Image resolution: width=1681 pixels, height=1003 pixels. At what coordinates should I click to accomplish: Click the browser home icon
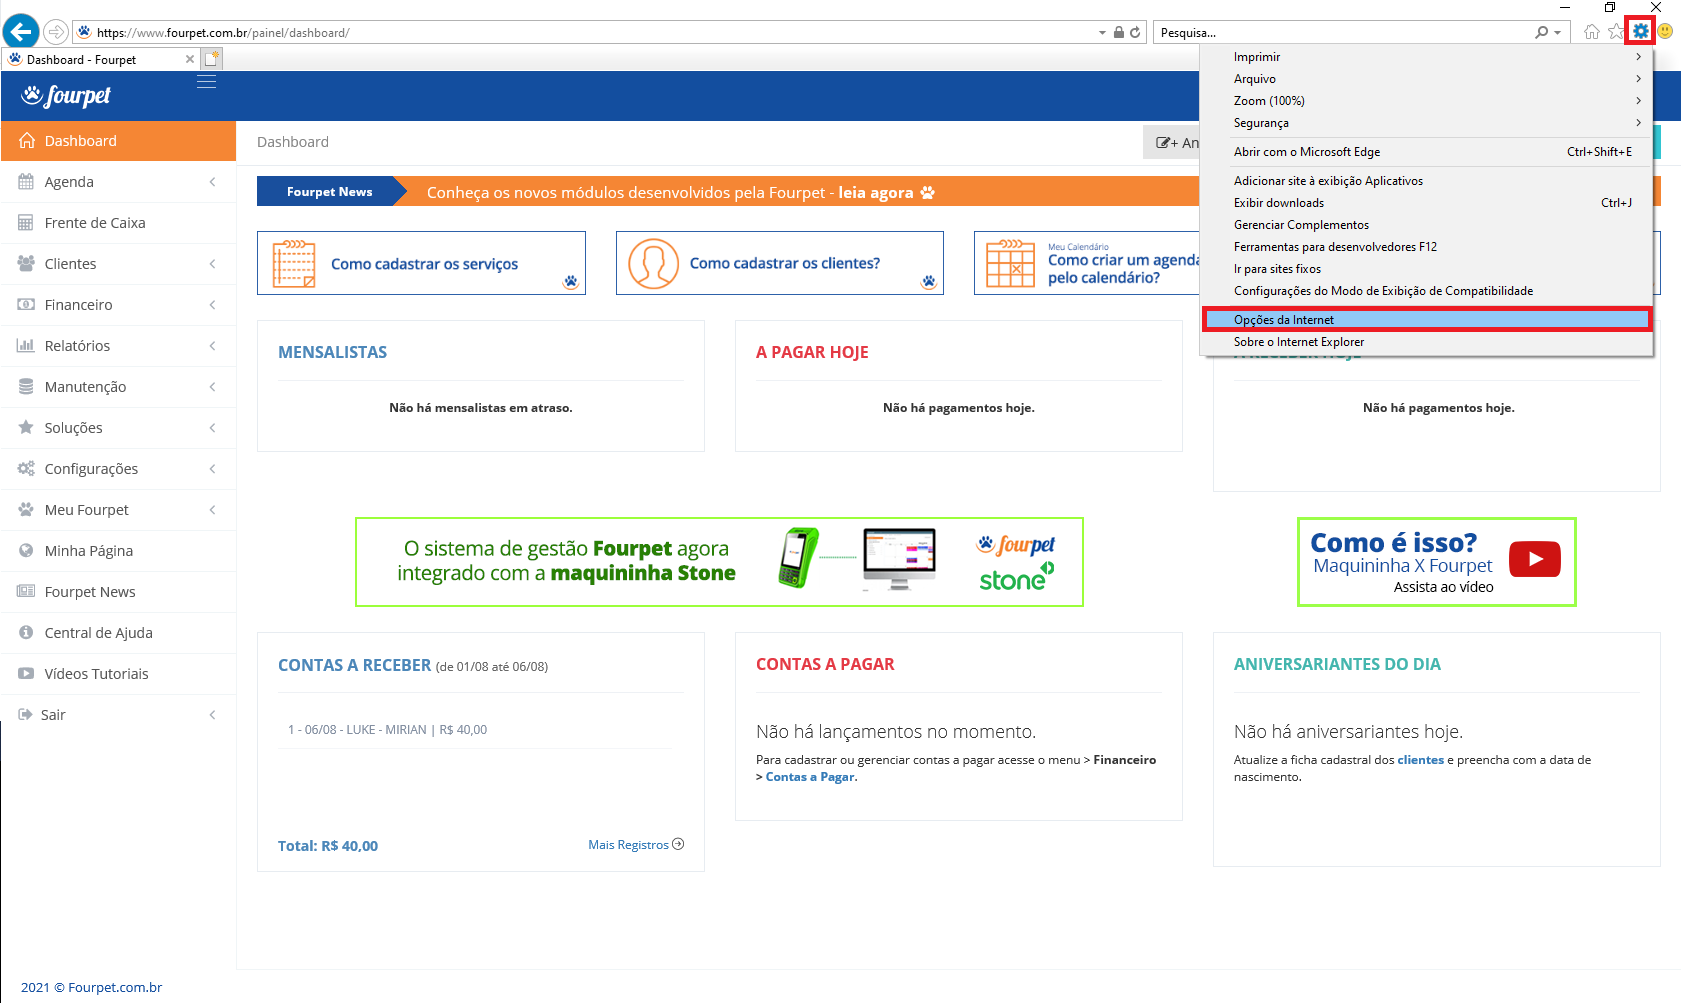pyautogui.click(x=1592, y=32)
